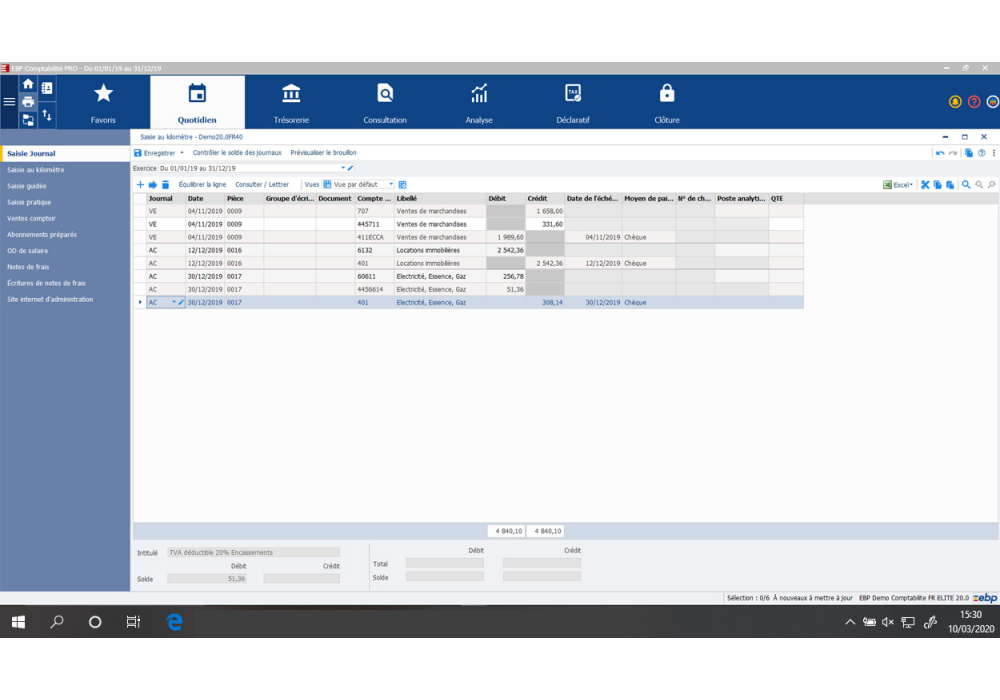Screen dimensions: 1000x700
Task: Open Saisie pratique in the sidebar
Action: click(29, 202)
